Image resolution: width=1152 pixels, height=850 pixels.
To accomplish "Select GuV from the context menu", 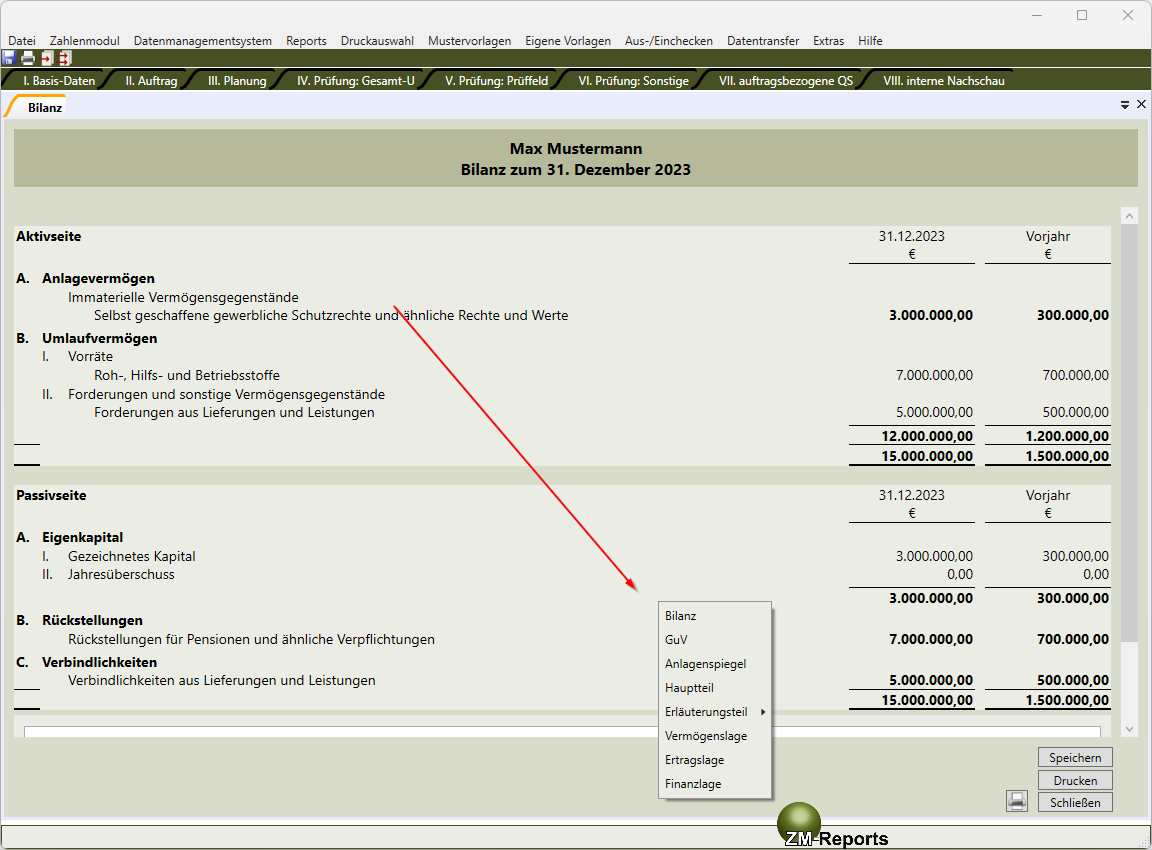I will (677, 640).
